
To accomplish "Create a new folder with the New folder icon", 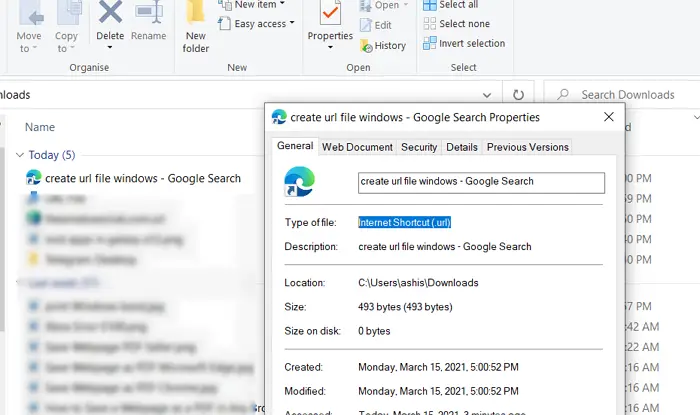I will tap(196, 12).
